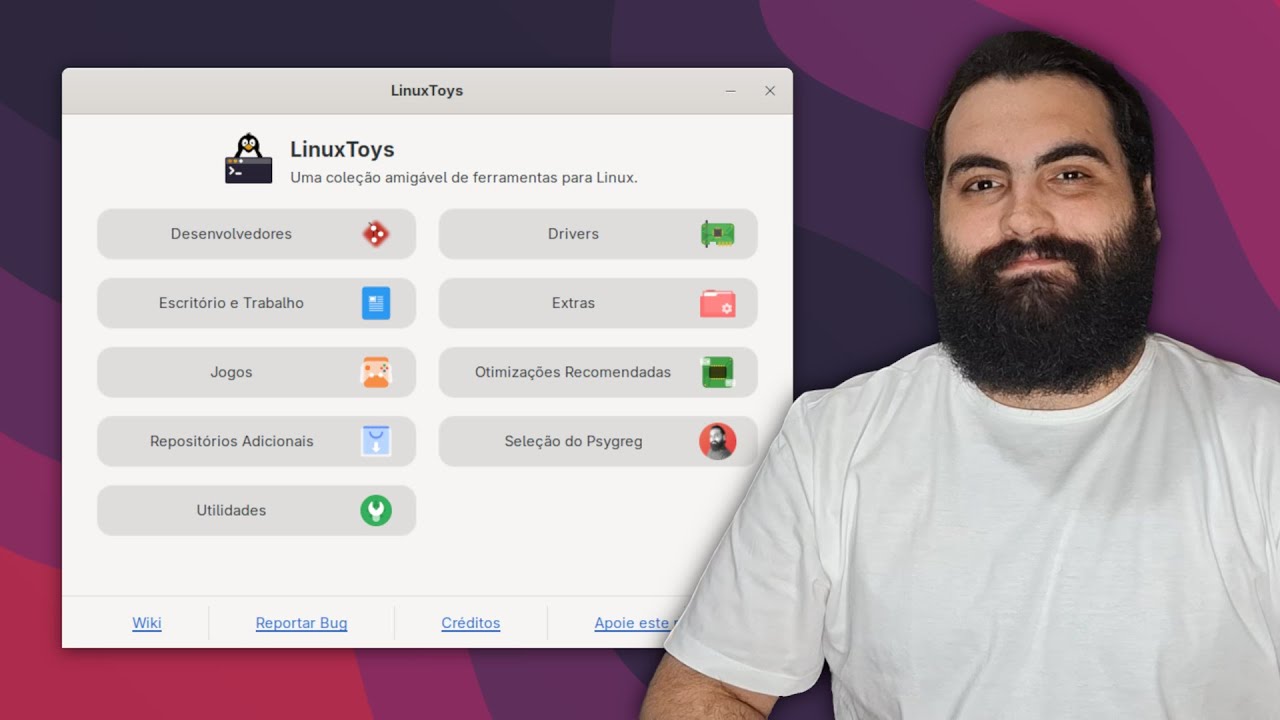Click the green chip Otimizações Recomendadas icon

click(x=717, y=372)
